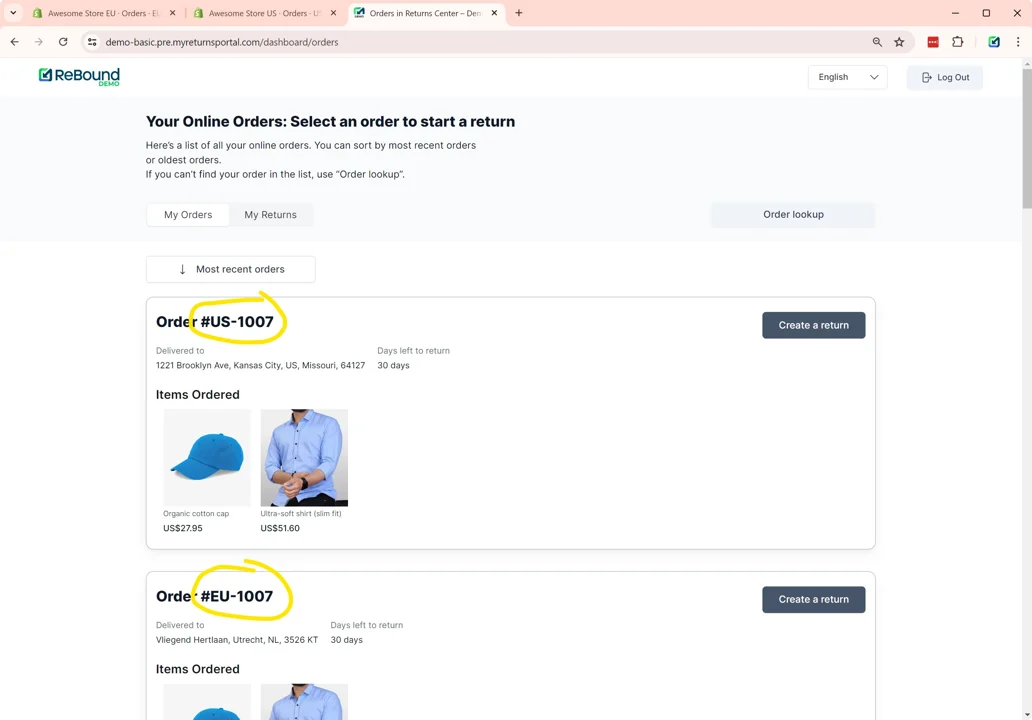Click the Organic cotton cap label
Screen dimensions: 1032x720
tap(196, 513)
